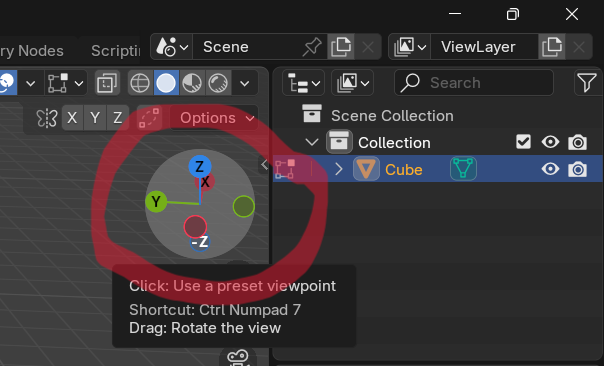
Task: Toggle X-ray mode
Action: (107, 83)
